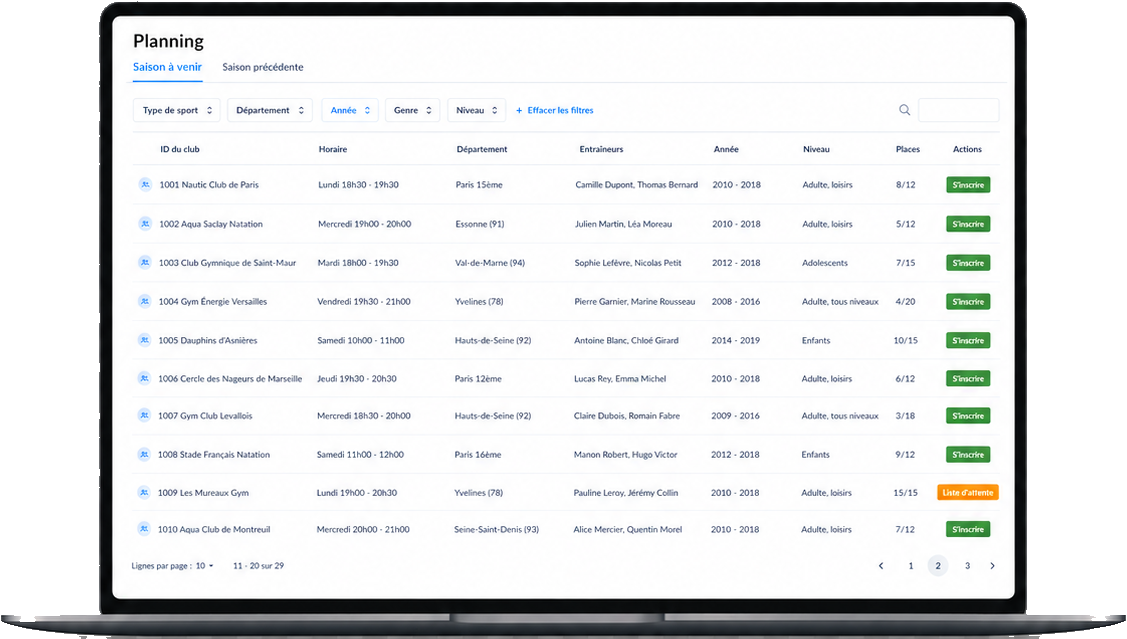Click the current page 2 button
1127x639 pixels.
tap(938, 566)
